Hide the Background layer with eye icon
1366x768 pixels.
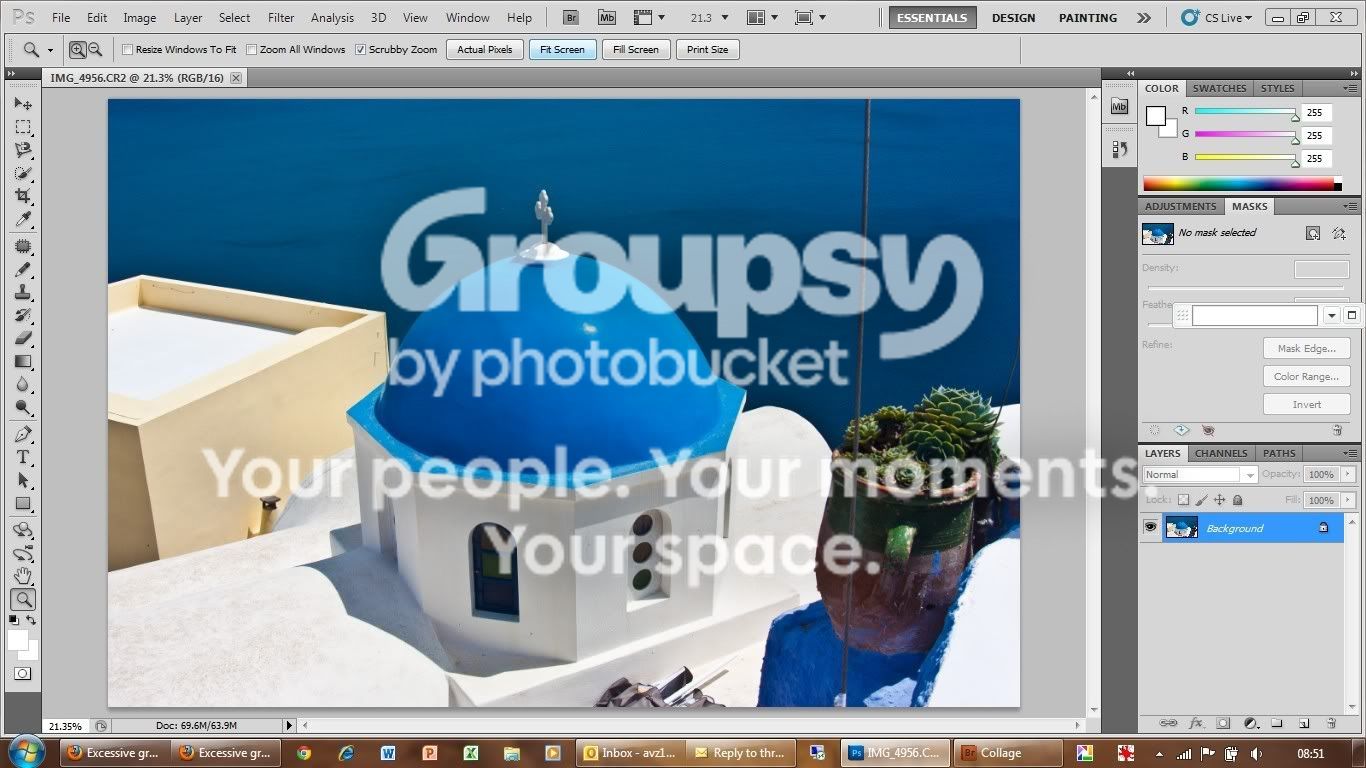[x=1150, y=527]
